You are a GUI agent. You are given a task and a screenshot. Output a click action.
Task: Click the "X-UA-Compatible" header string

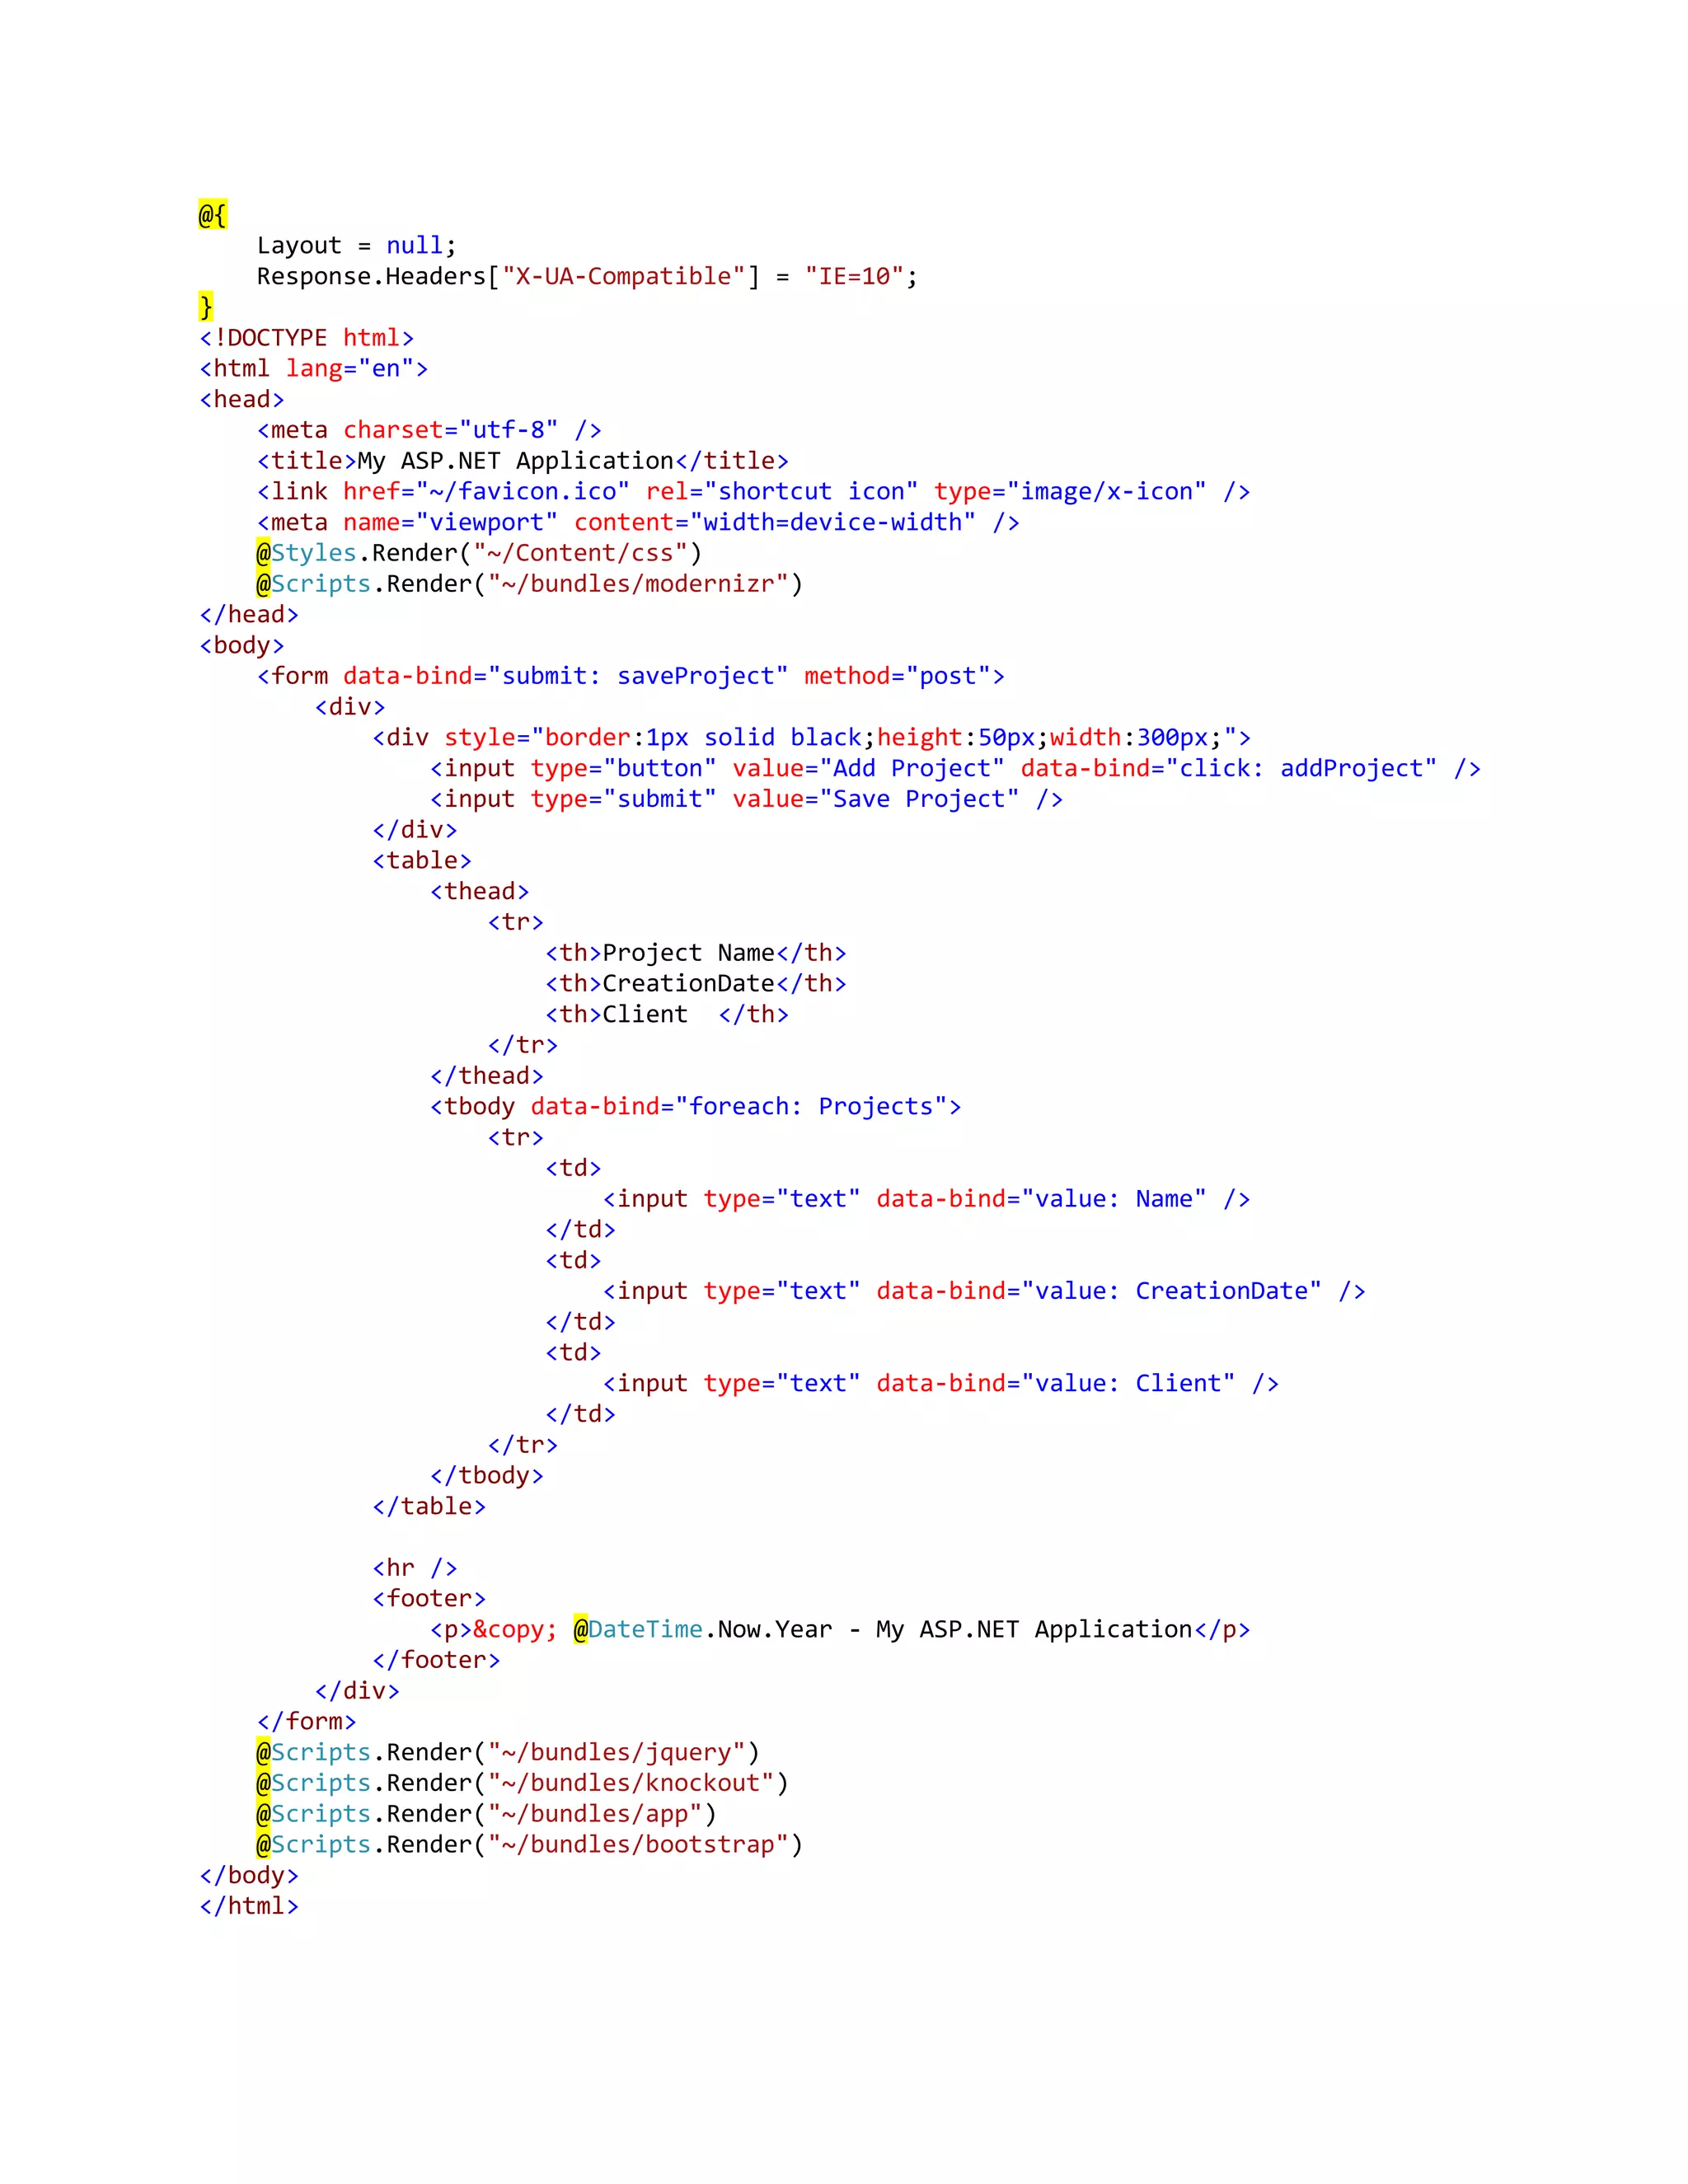[623, 276]
